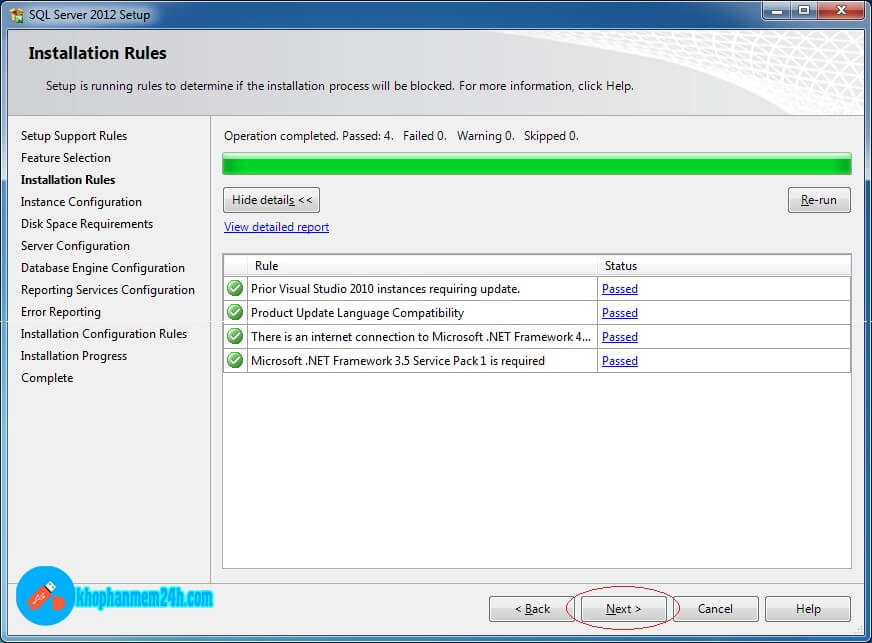Click green check icon for internet connection rule

235,336
